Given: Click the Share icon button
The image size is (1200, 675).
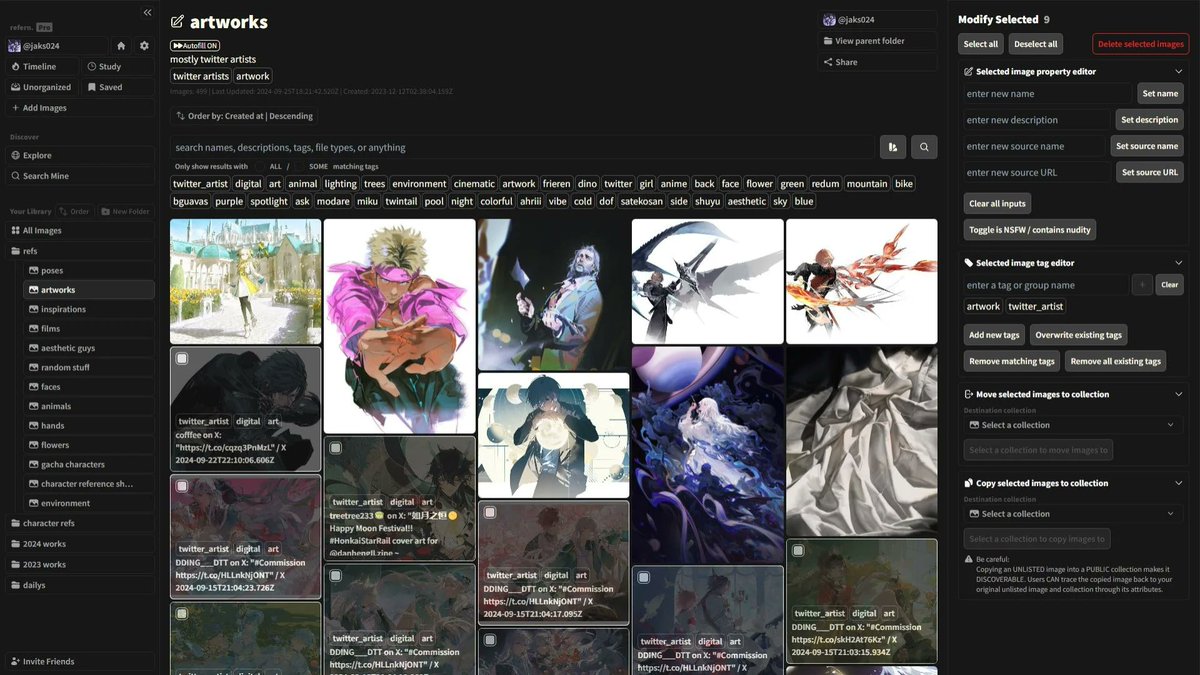Looking at the screenshot, I should (x=828, y=62).
